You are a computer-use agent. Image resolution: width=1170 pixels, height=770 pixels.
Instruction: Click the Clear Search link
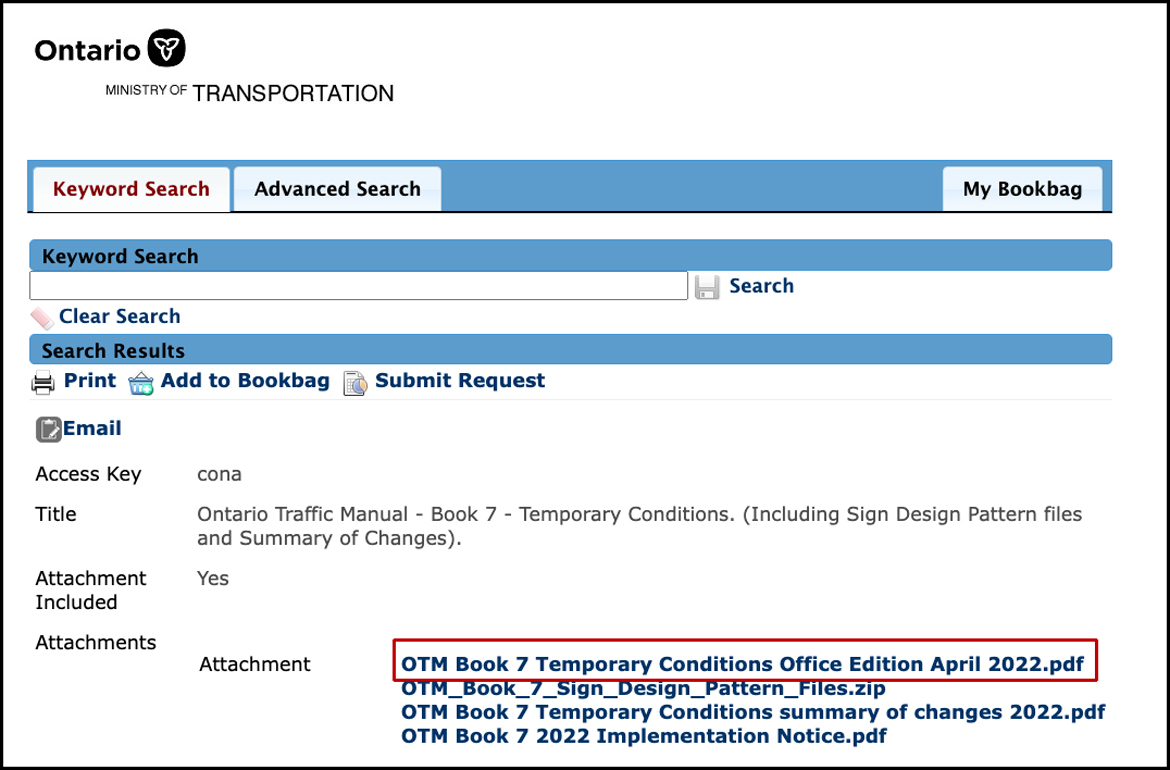pos(120,316)
